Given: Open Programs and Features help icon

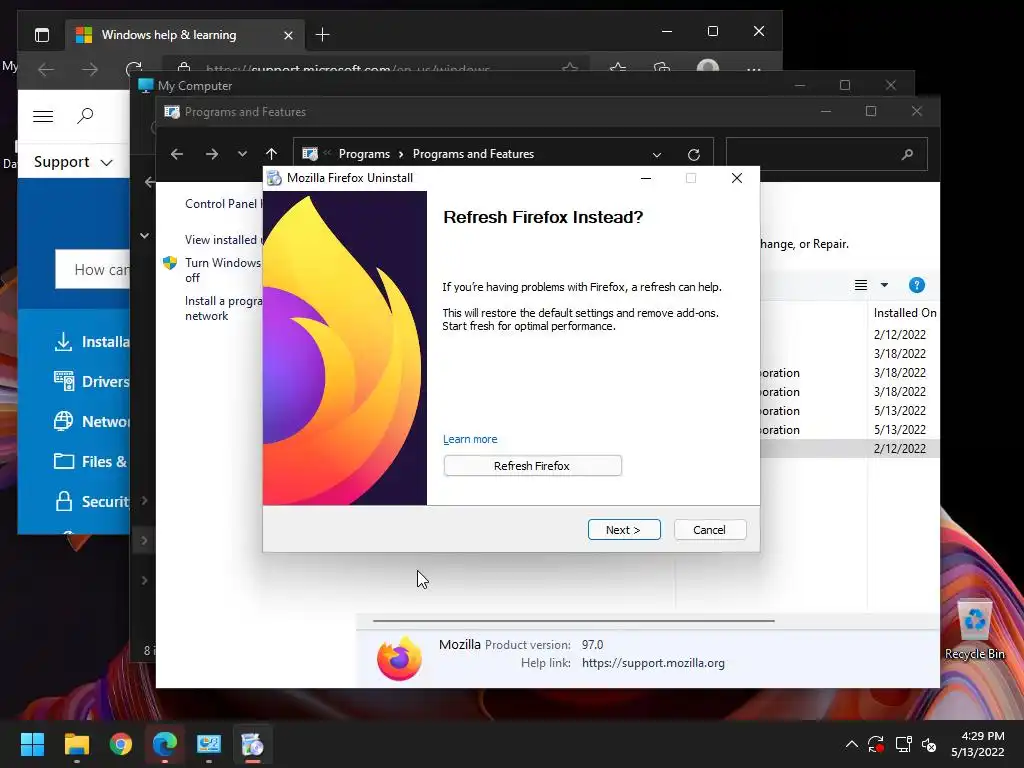Looking at the screenshot, I should pyautogui.click(x=916, y=285).
